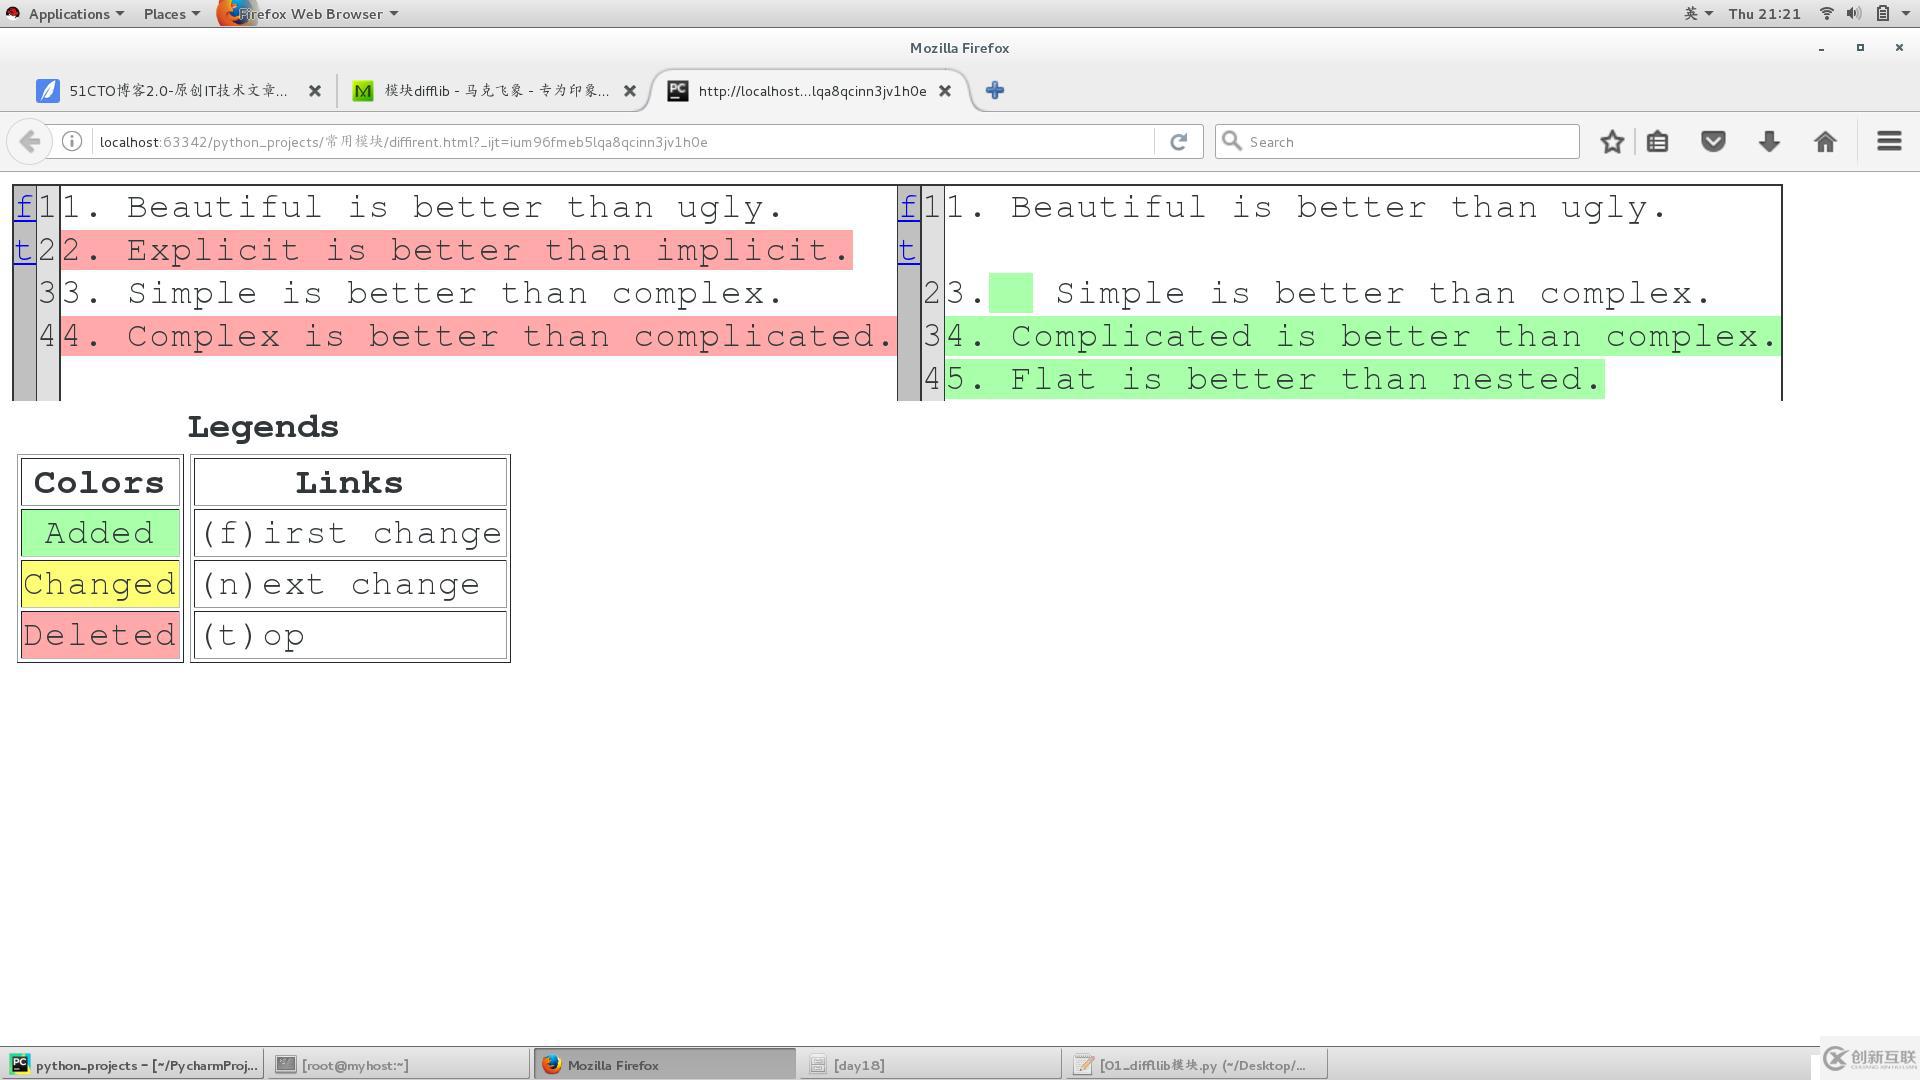Image resolution: width=1920 pixels, height=1080 pixels.
Task: Open the downloads arrow icon
Action: 1769,142
